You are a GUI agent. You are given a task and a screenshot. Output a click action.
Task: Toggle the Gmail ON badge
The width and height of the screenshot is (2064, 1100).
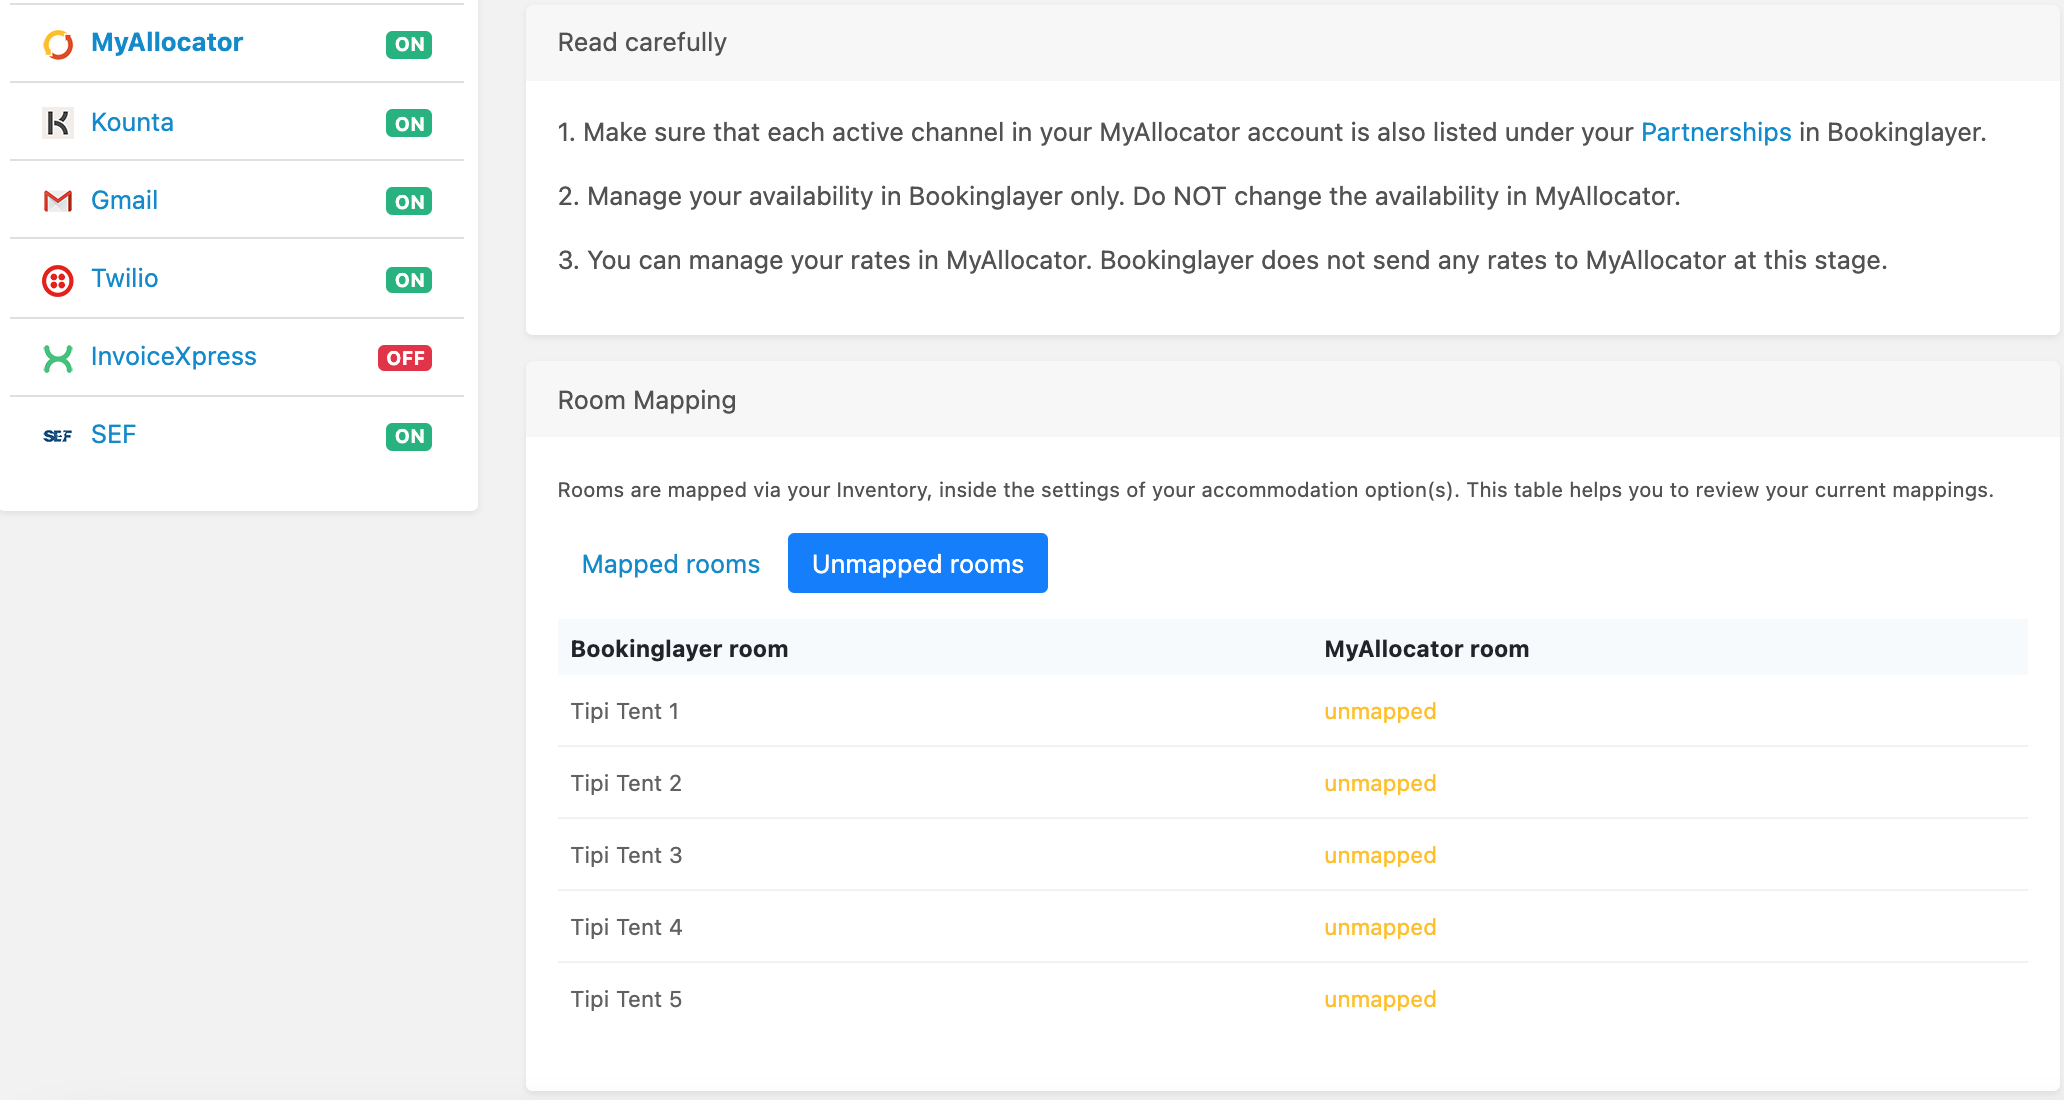click(409, 201)
